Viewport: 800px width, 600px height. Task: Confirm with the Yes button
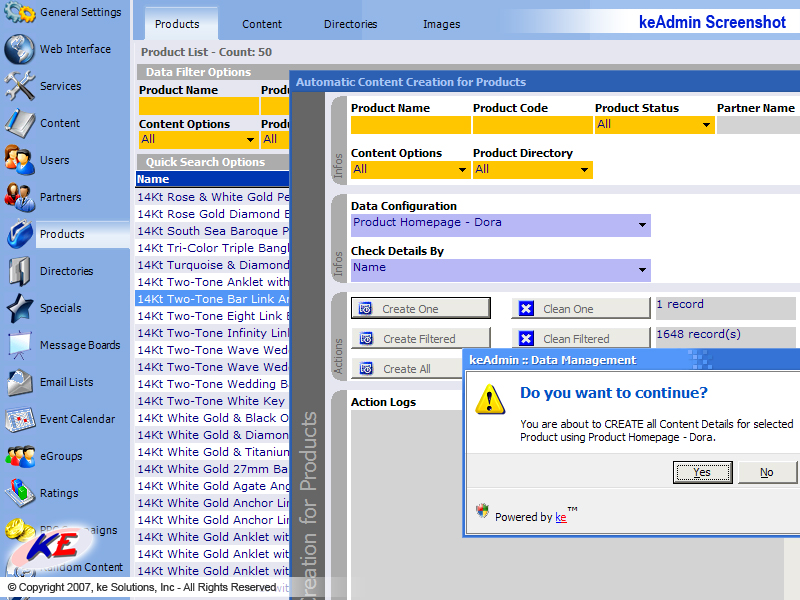point(703,472)
